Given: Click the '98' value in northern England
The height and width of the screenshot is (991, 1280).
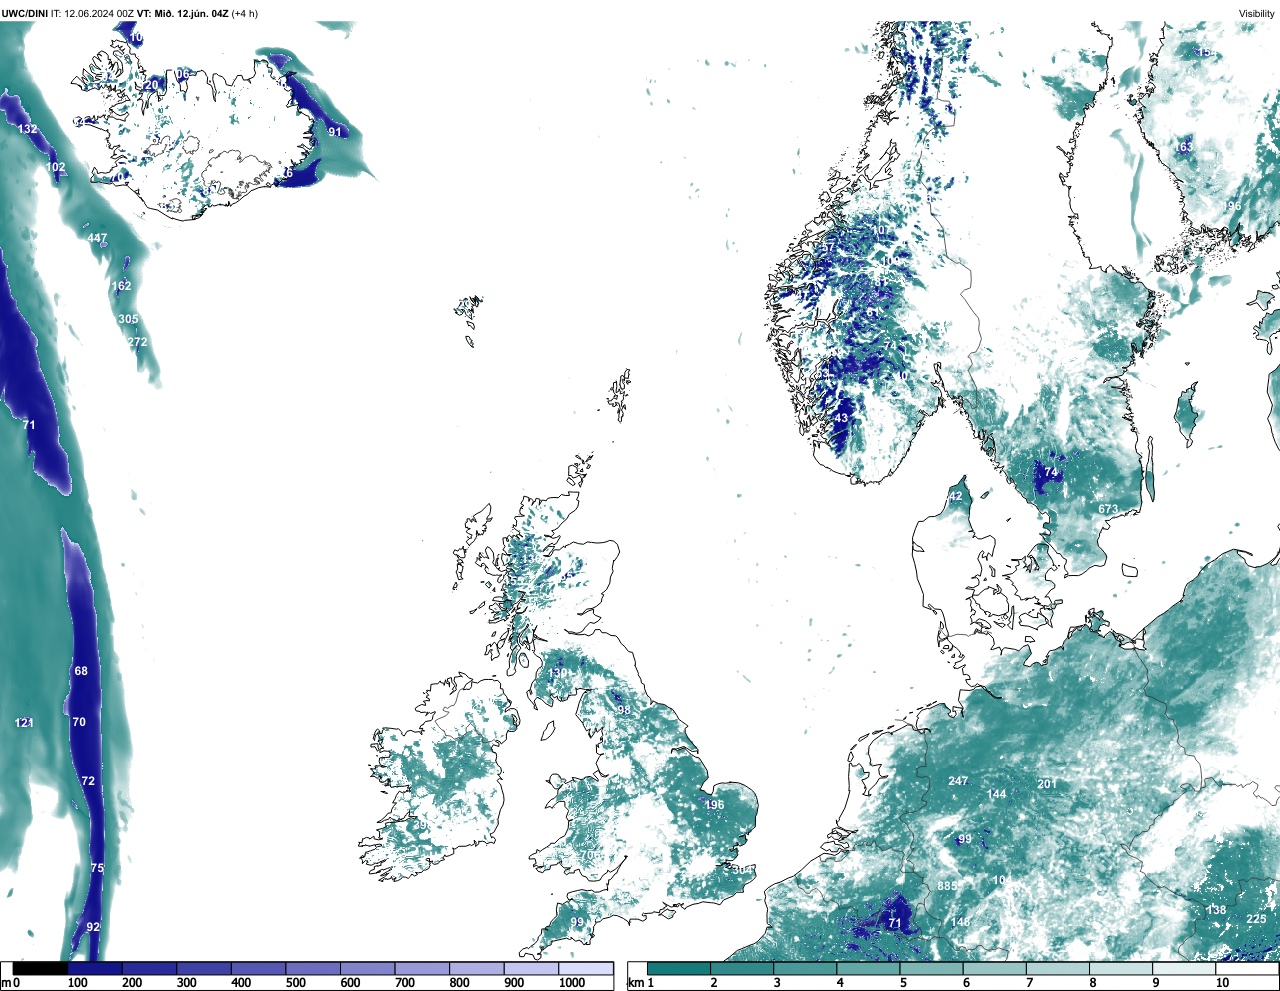Looking at the screenshot, I should click(x=624, y=710).
